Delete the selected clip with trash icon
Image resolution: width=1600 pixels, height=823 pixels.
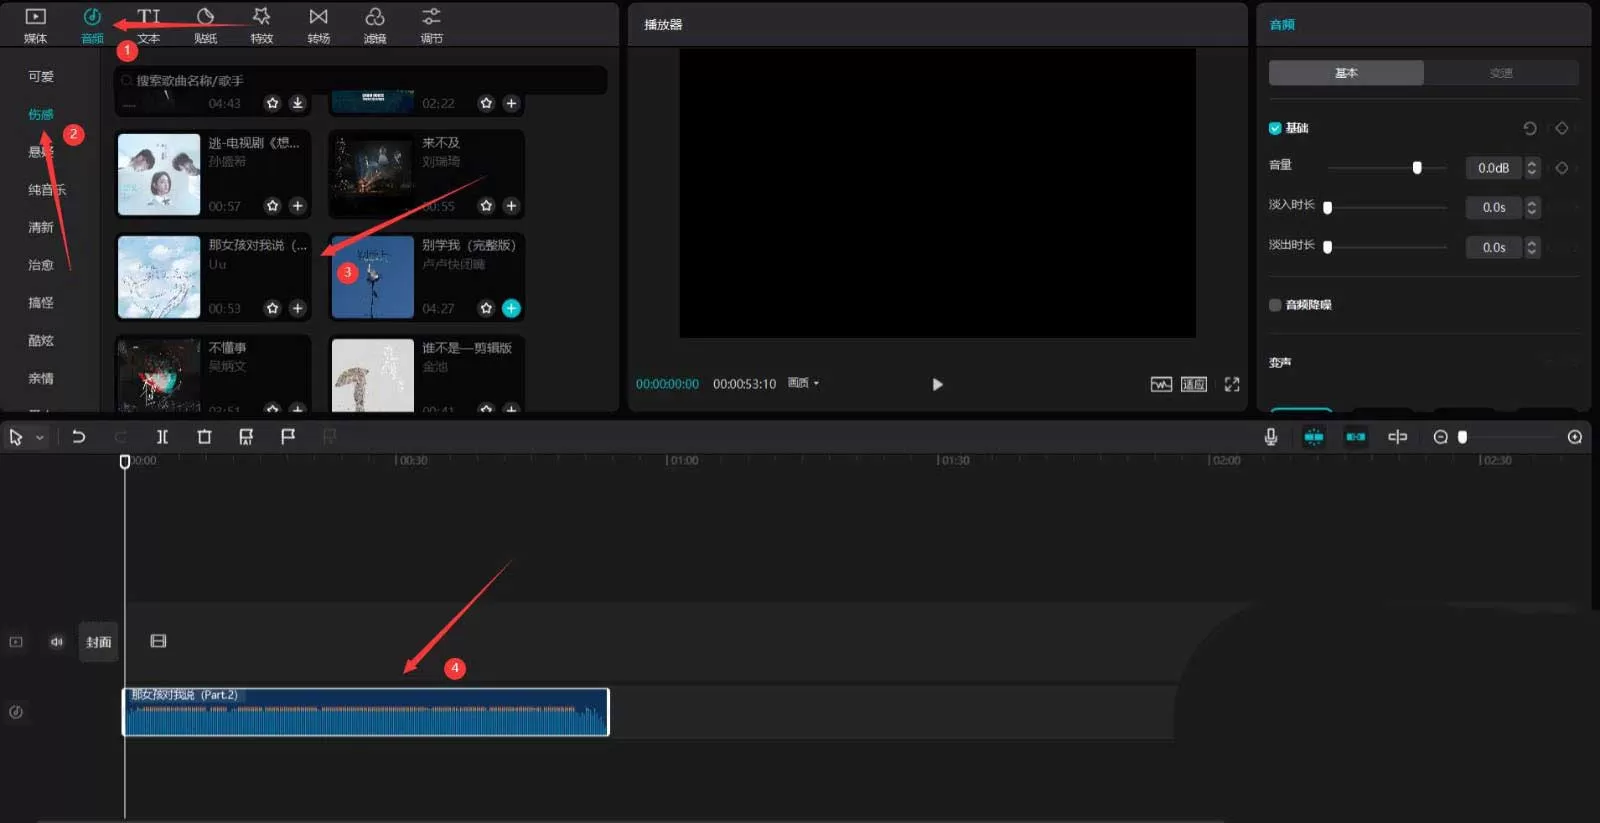[x=204, y=437]
